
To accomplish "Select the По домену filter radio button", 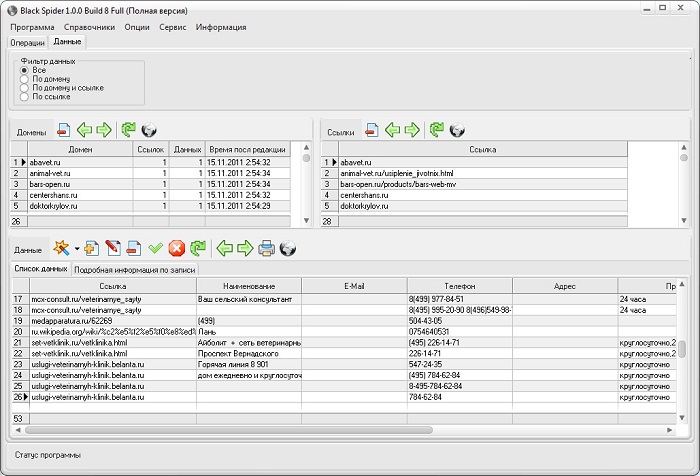I will pyautogui.click(x=24, y=79).
